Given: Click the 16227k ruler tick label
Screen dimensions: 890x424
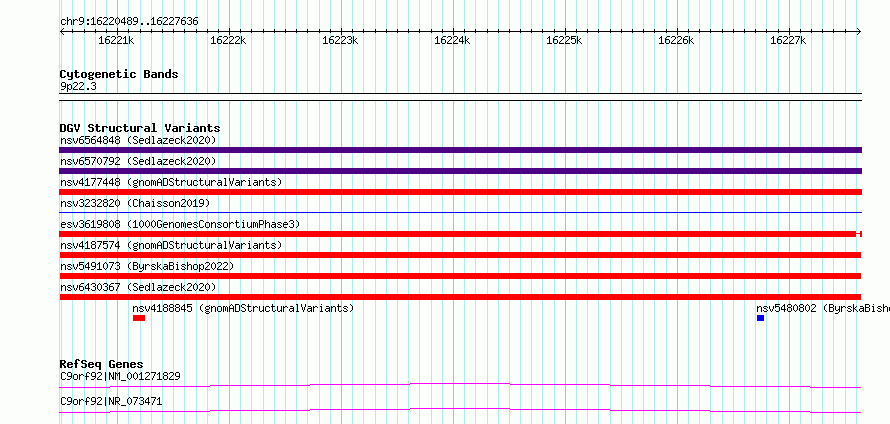Looking at the screenshot, I should click(x=788, y=40).
